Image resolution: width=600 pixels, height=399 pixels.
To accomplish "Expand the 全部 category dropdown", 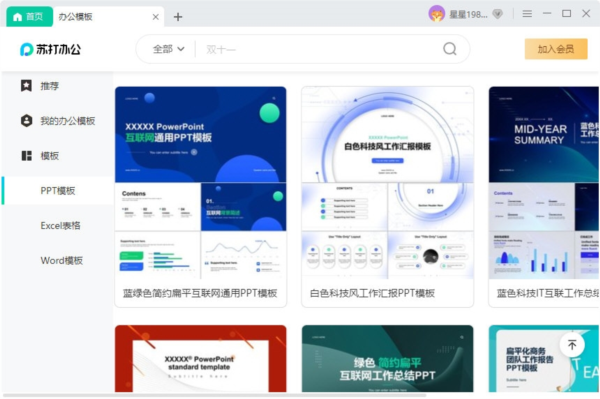I will tap(169, 49).
